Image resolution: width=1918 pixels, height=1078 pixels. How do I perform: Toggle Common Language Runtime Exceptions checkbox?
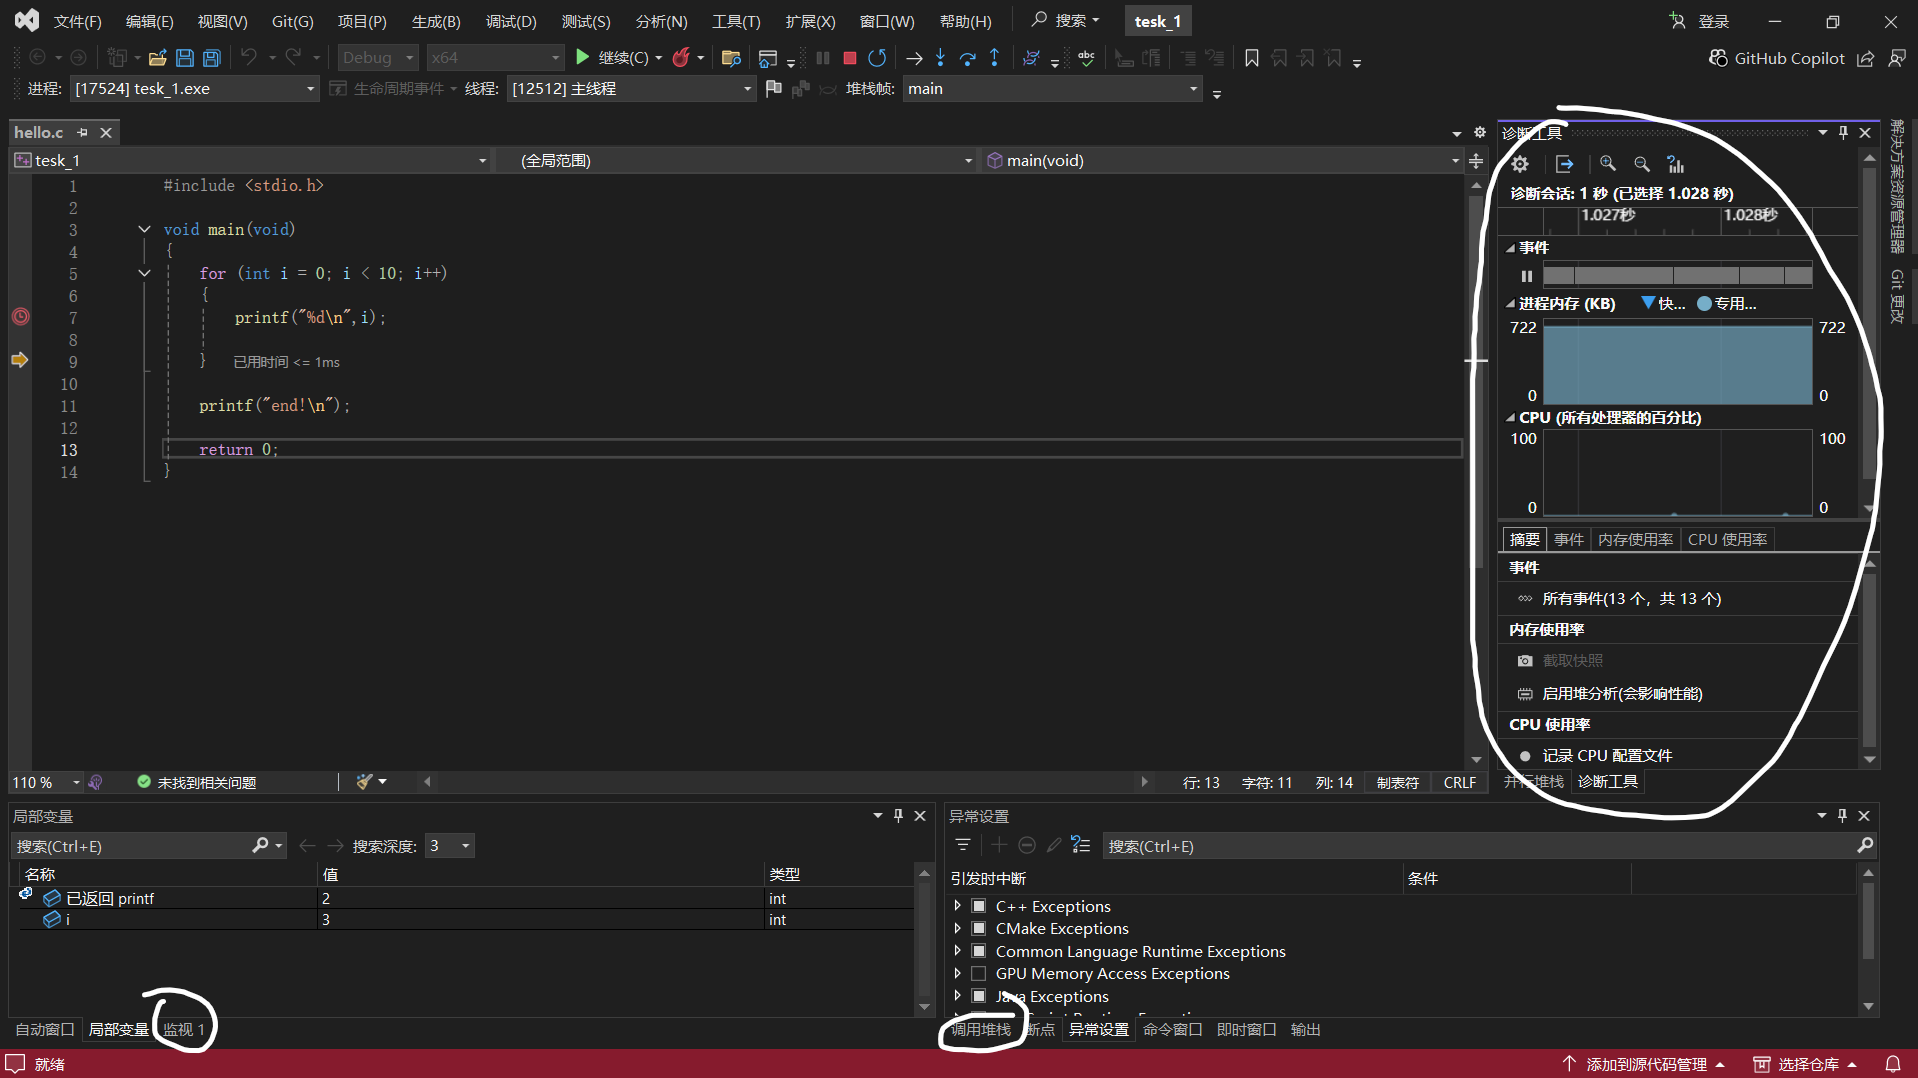tap(979, 951)
